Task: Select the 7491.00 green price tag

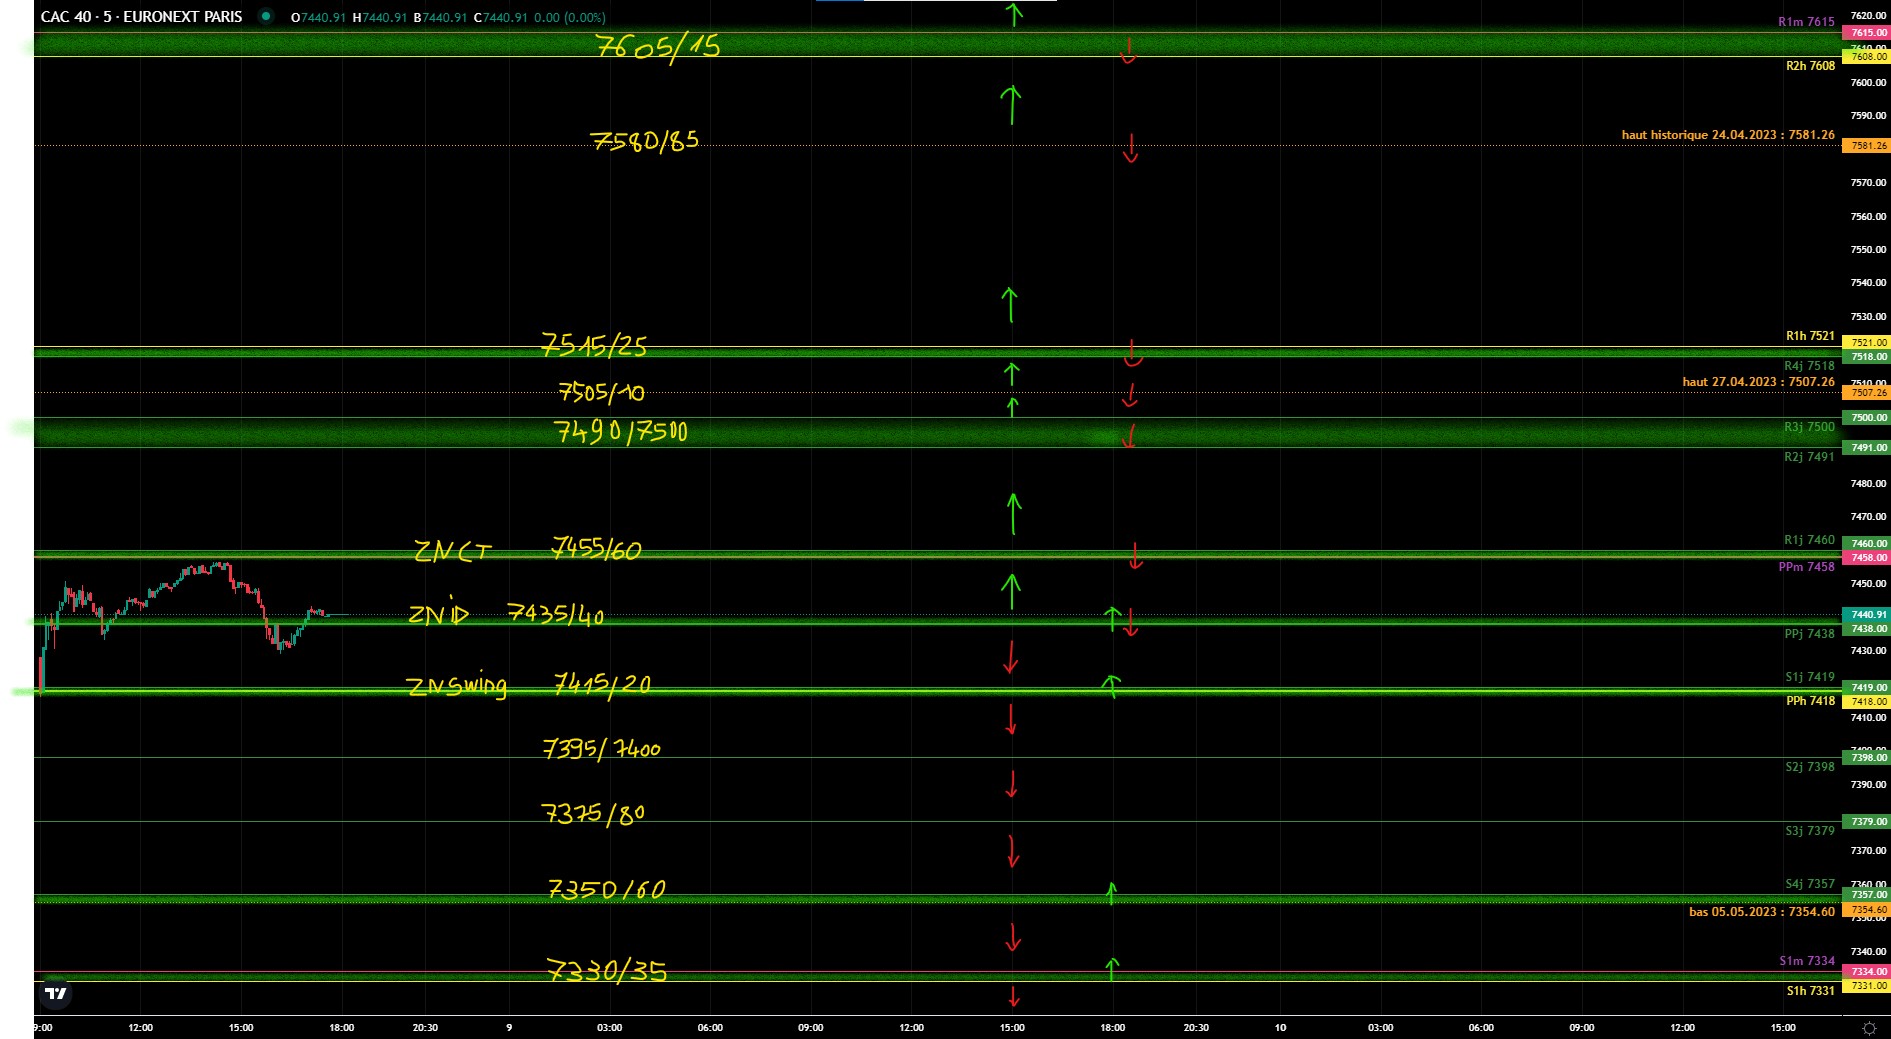Action: [1866, 447]
